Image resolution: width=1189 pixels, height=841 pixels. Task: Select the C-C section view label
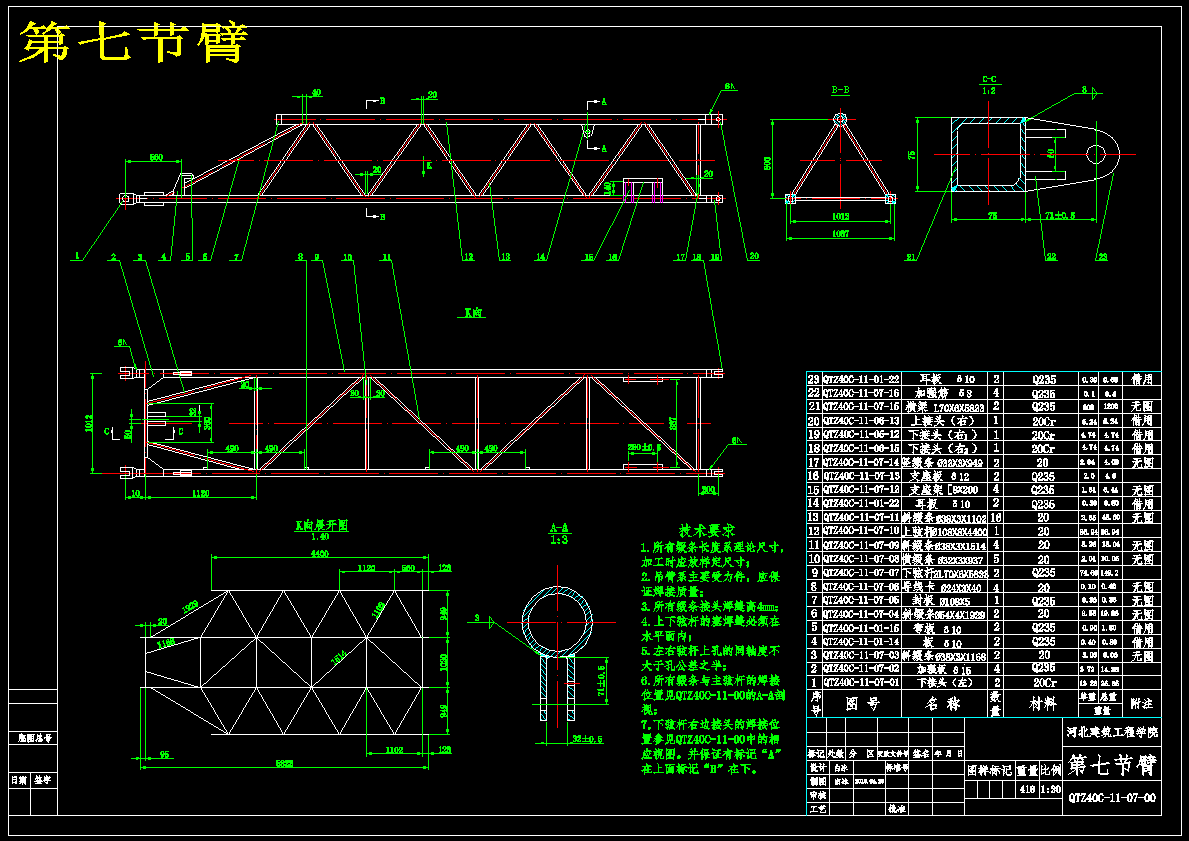[x=990, y=79]
